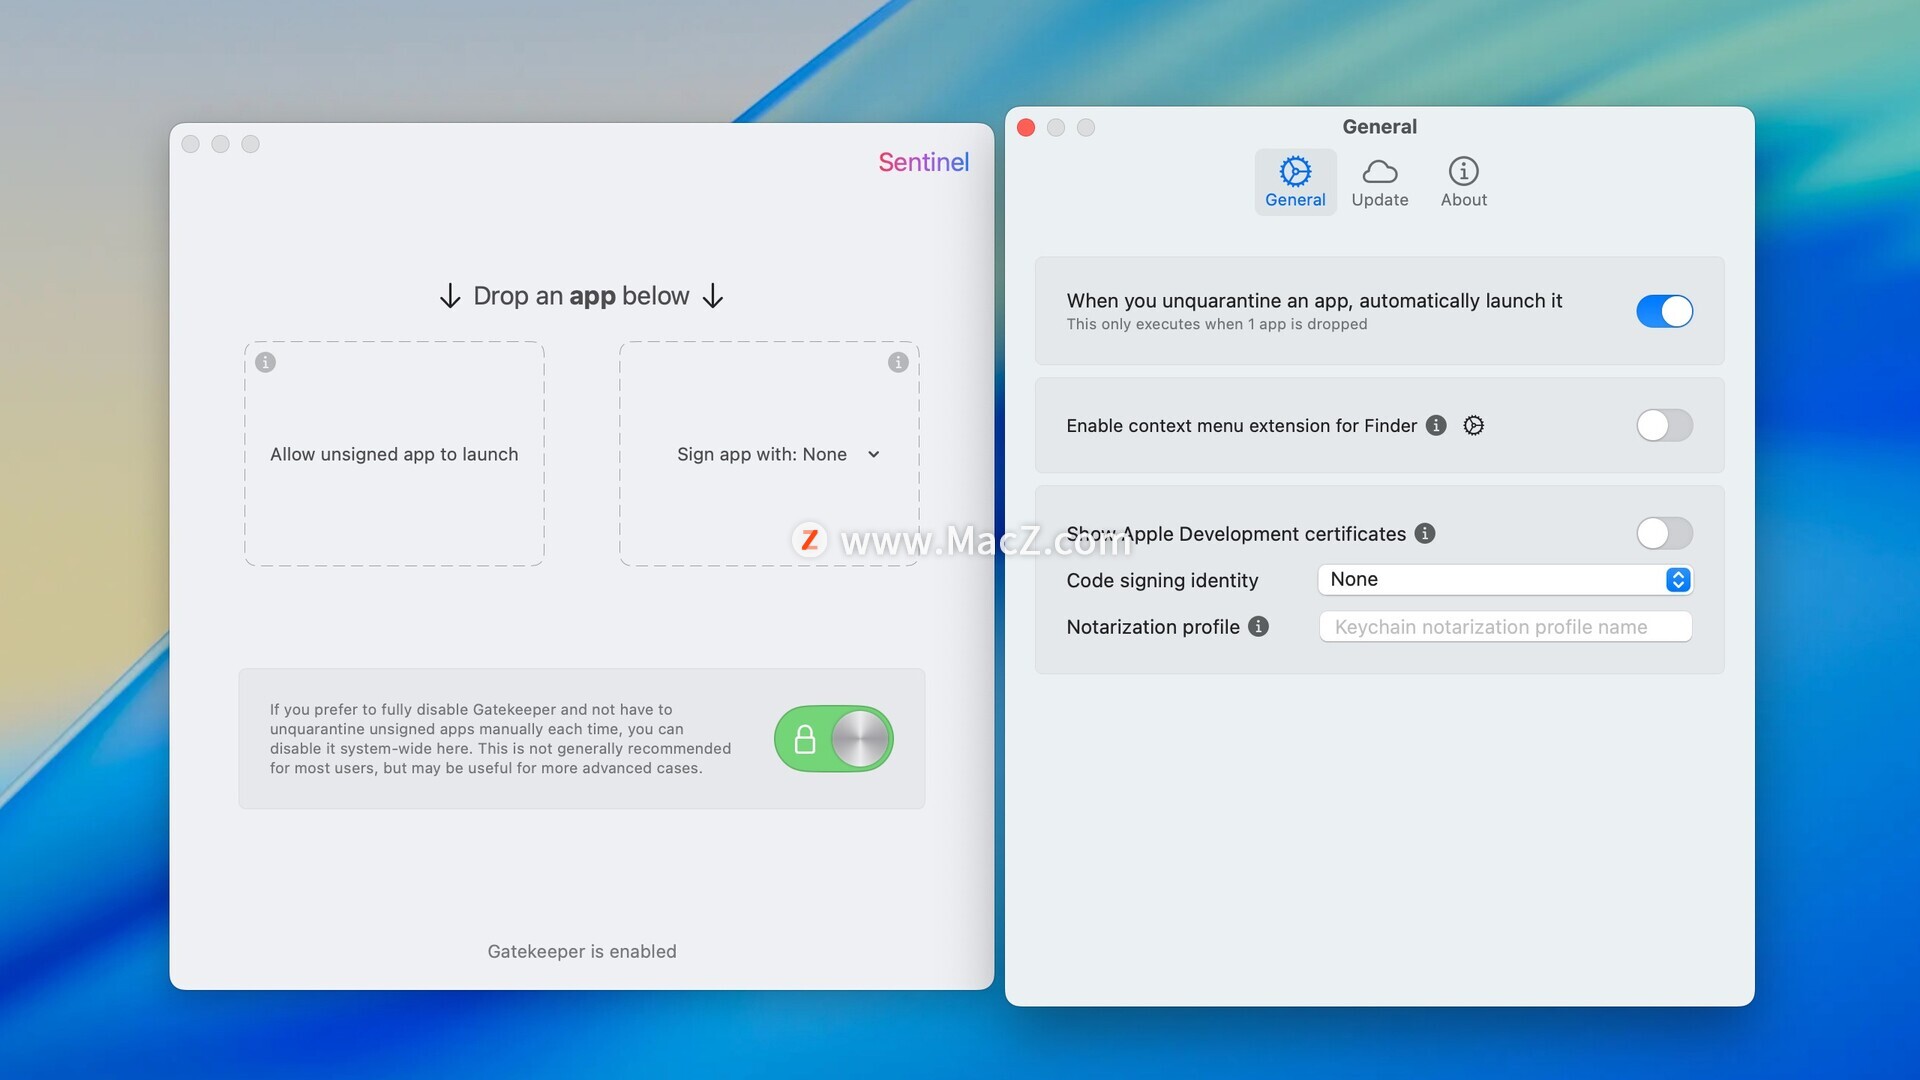
Task: Click info icon beside Notarization profile
Action: [x=1259, y=626]
